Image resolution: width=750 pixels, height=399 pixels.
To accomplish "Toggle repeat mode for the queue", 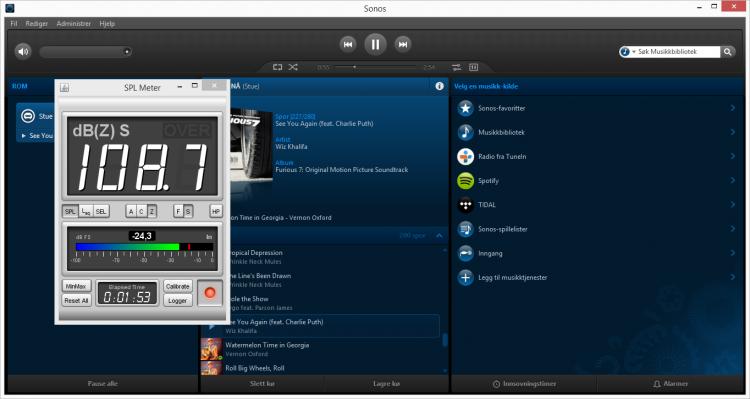I will 277,67.
